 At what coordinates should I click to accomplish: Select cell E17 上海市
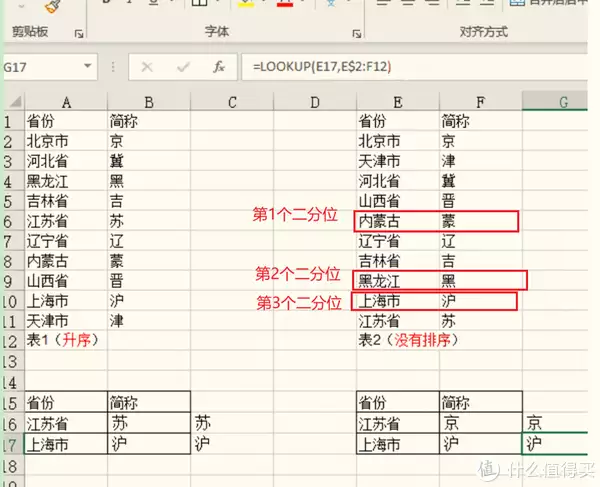click(398, 444)
